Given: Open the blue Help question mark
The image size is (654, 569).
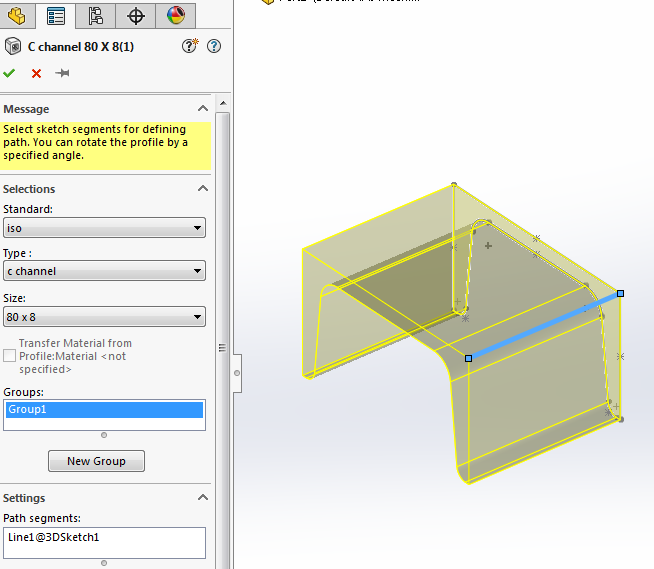Looking at the screenshot, I should click(x=214, y=46).
